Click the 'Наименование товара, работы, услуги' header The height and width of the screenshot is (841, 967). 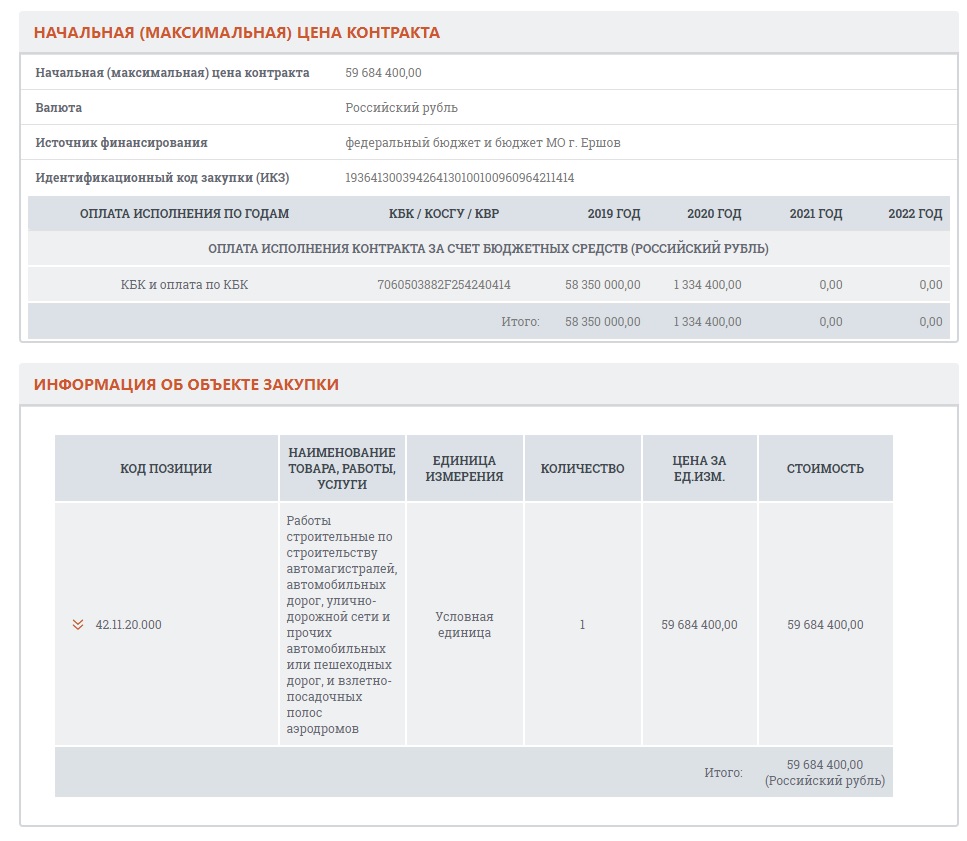341,468
